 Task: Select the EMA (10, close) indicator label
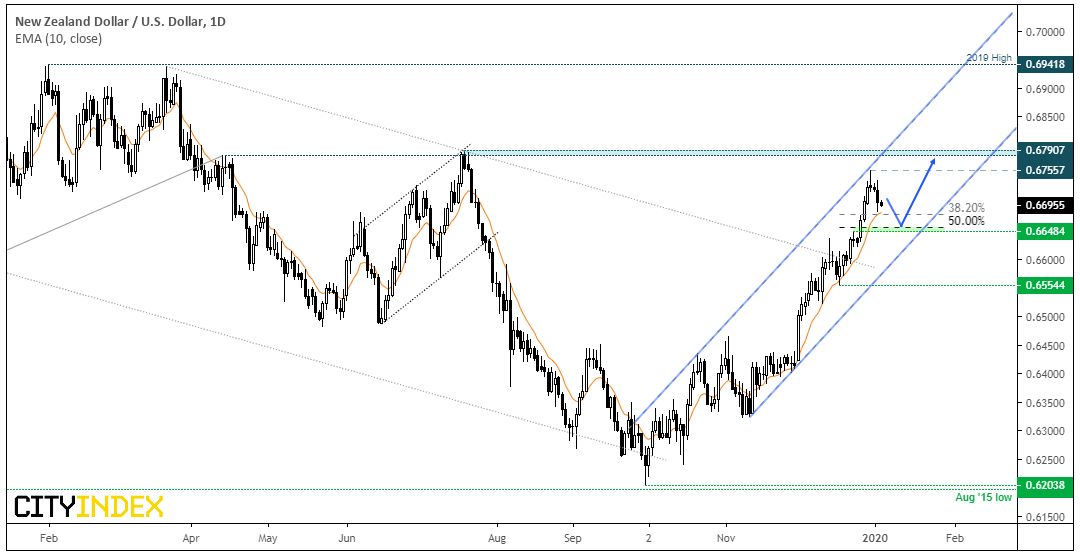[56, 39]
